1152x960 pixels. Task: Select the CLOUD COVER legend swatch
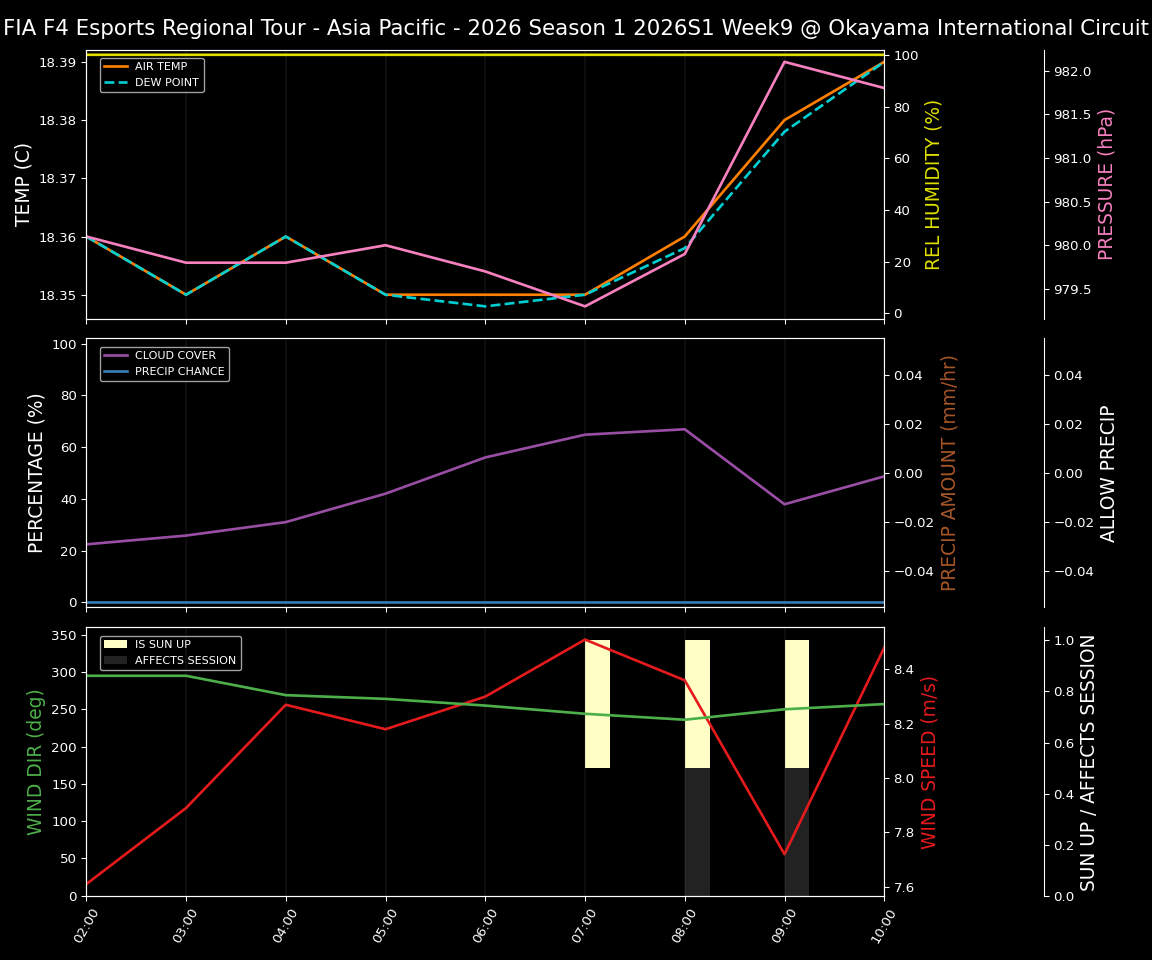coord(118,355)
